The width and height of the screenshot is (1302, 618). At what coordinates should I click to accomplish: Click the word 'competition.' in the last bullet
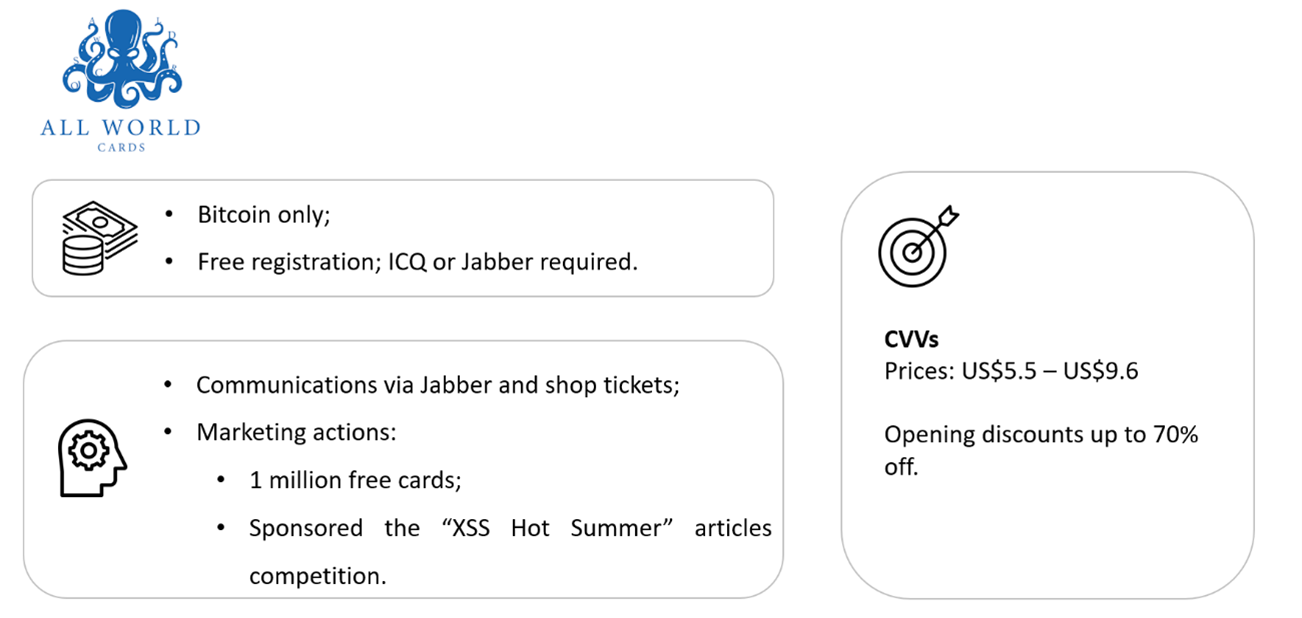tap(317, 576)
